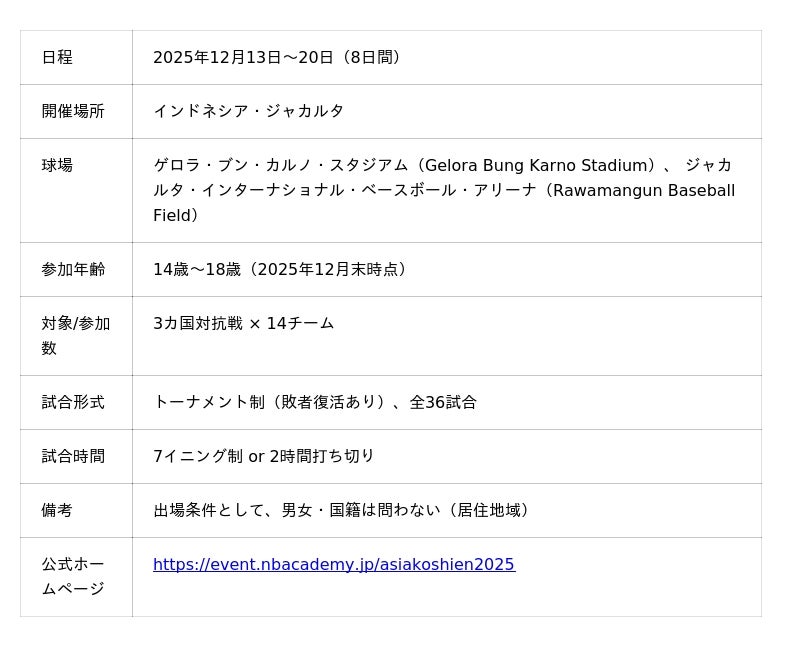Click the 7イニング制 or 2時間打ち切り text
This screenshot has width=800, height=647.
pos(263,456)
